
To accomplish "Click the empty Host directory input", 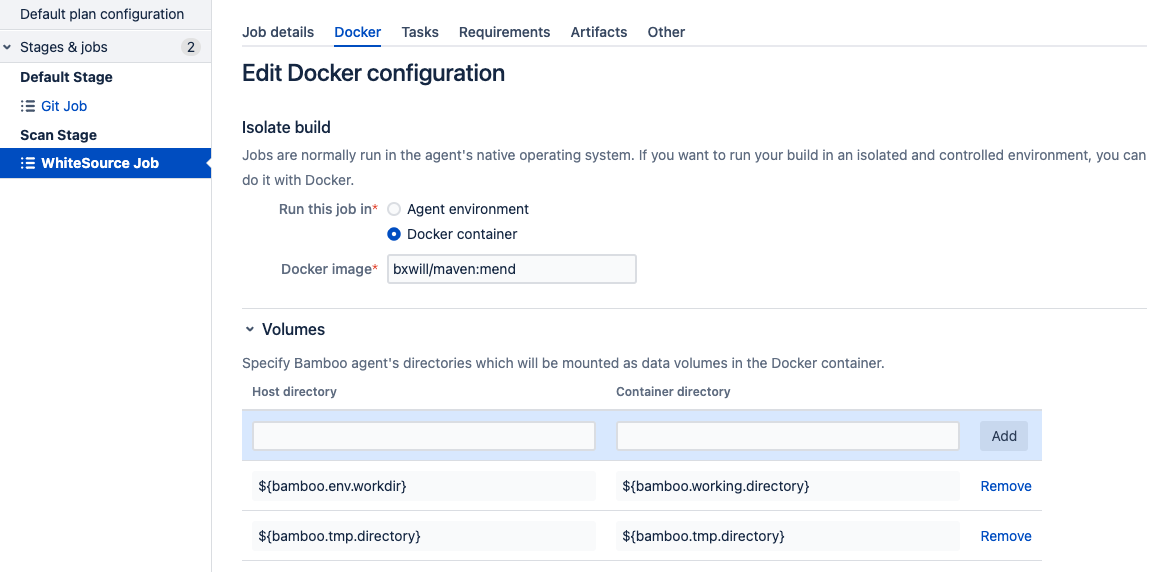I will [424, 436].
